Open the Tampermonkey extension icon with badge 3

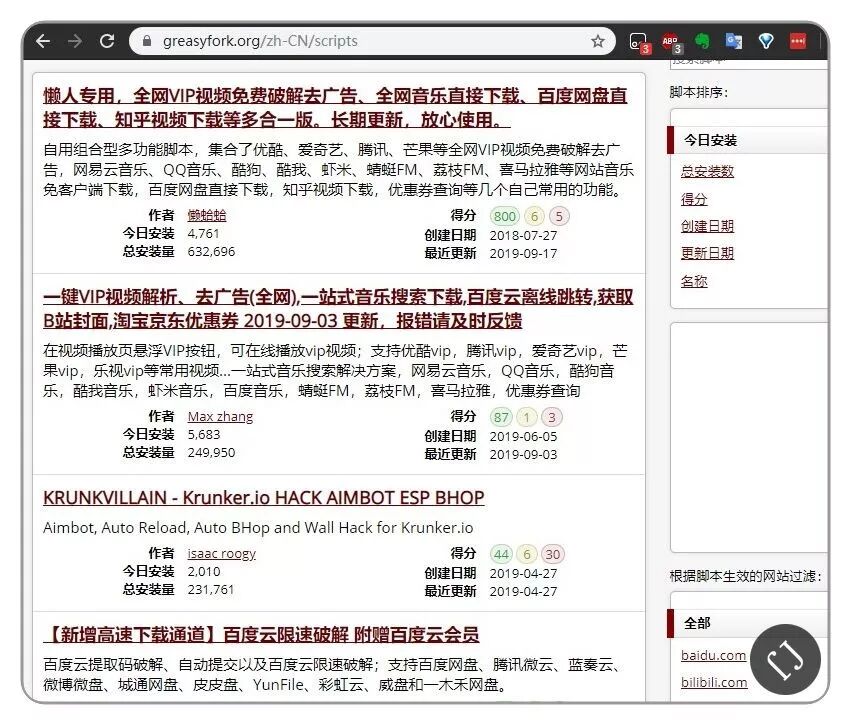pyautogui.click(x=639, y=42)
